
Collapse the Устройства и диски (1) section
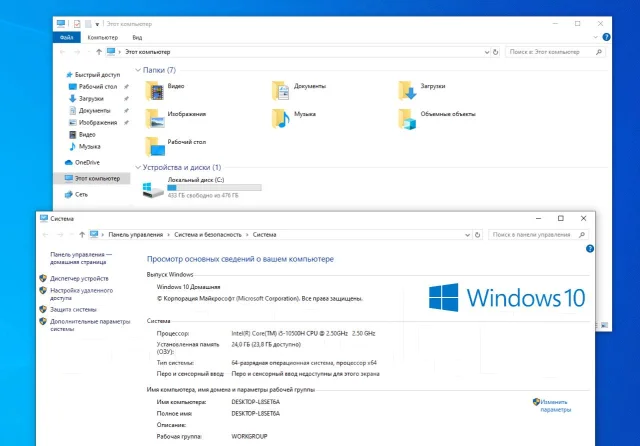(x=138, y=167)
